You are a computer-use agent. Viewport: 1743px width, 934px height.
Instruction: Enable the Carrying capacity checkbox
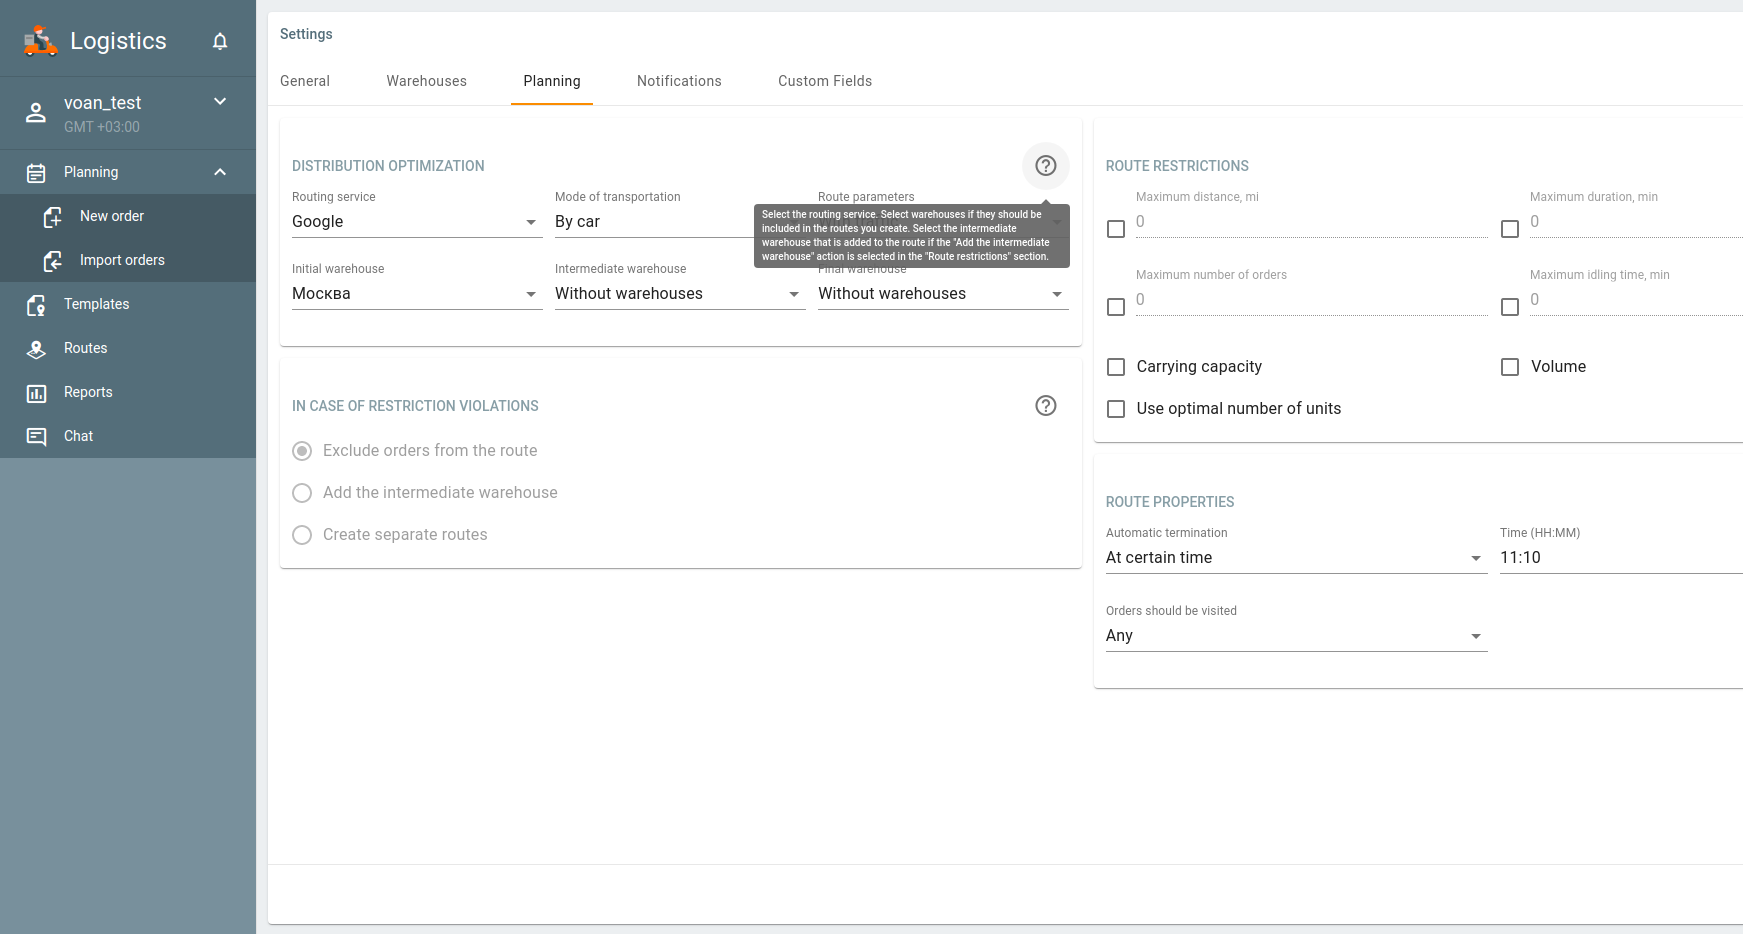(1116, 367)
